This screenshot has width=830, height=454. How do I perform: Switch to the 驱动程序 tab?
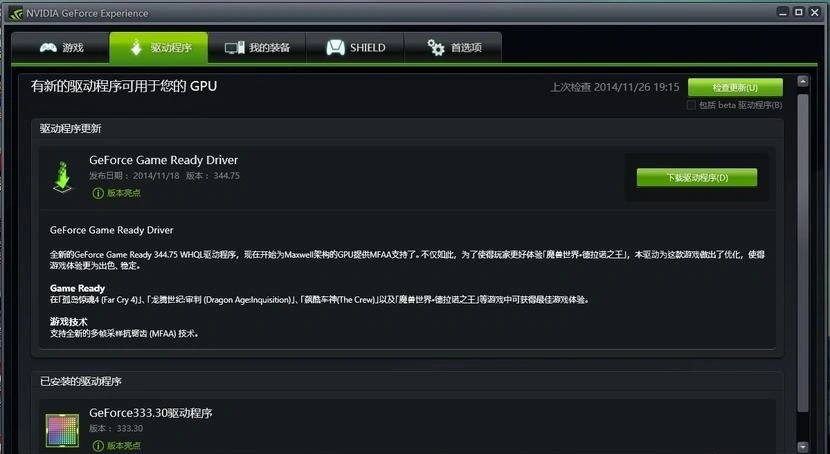(x=157, y=48)
